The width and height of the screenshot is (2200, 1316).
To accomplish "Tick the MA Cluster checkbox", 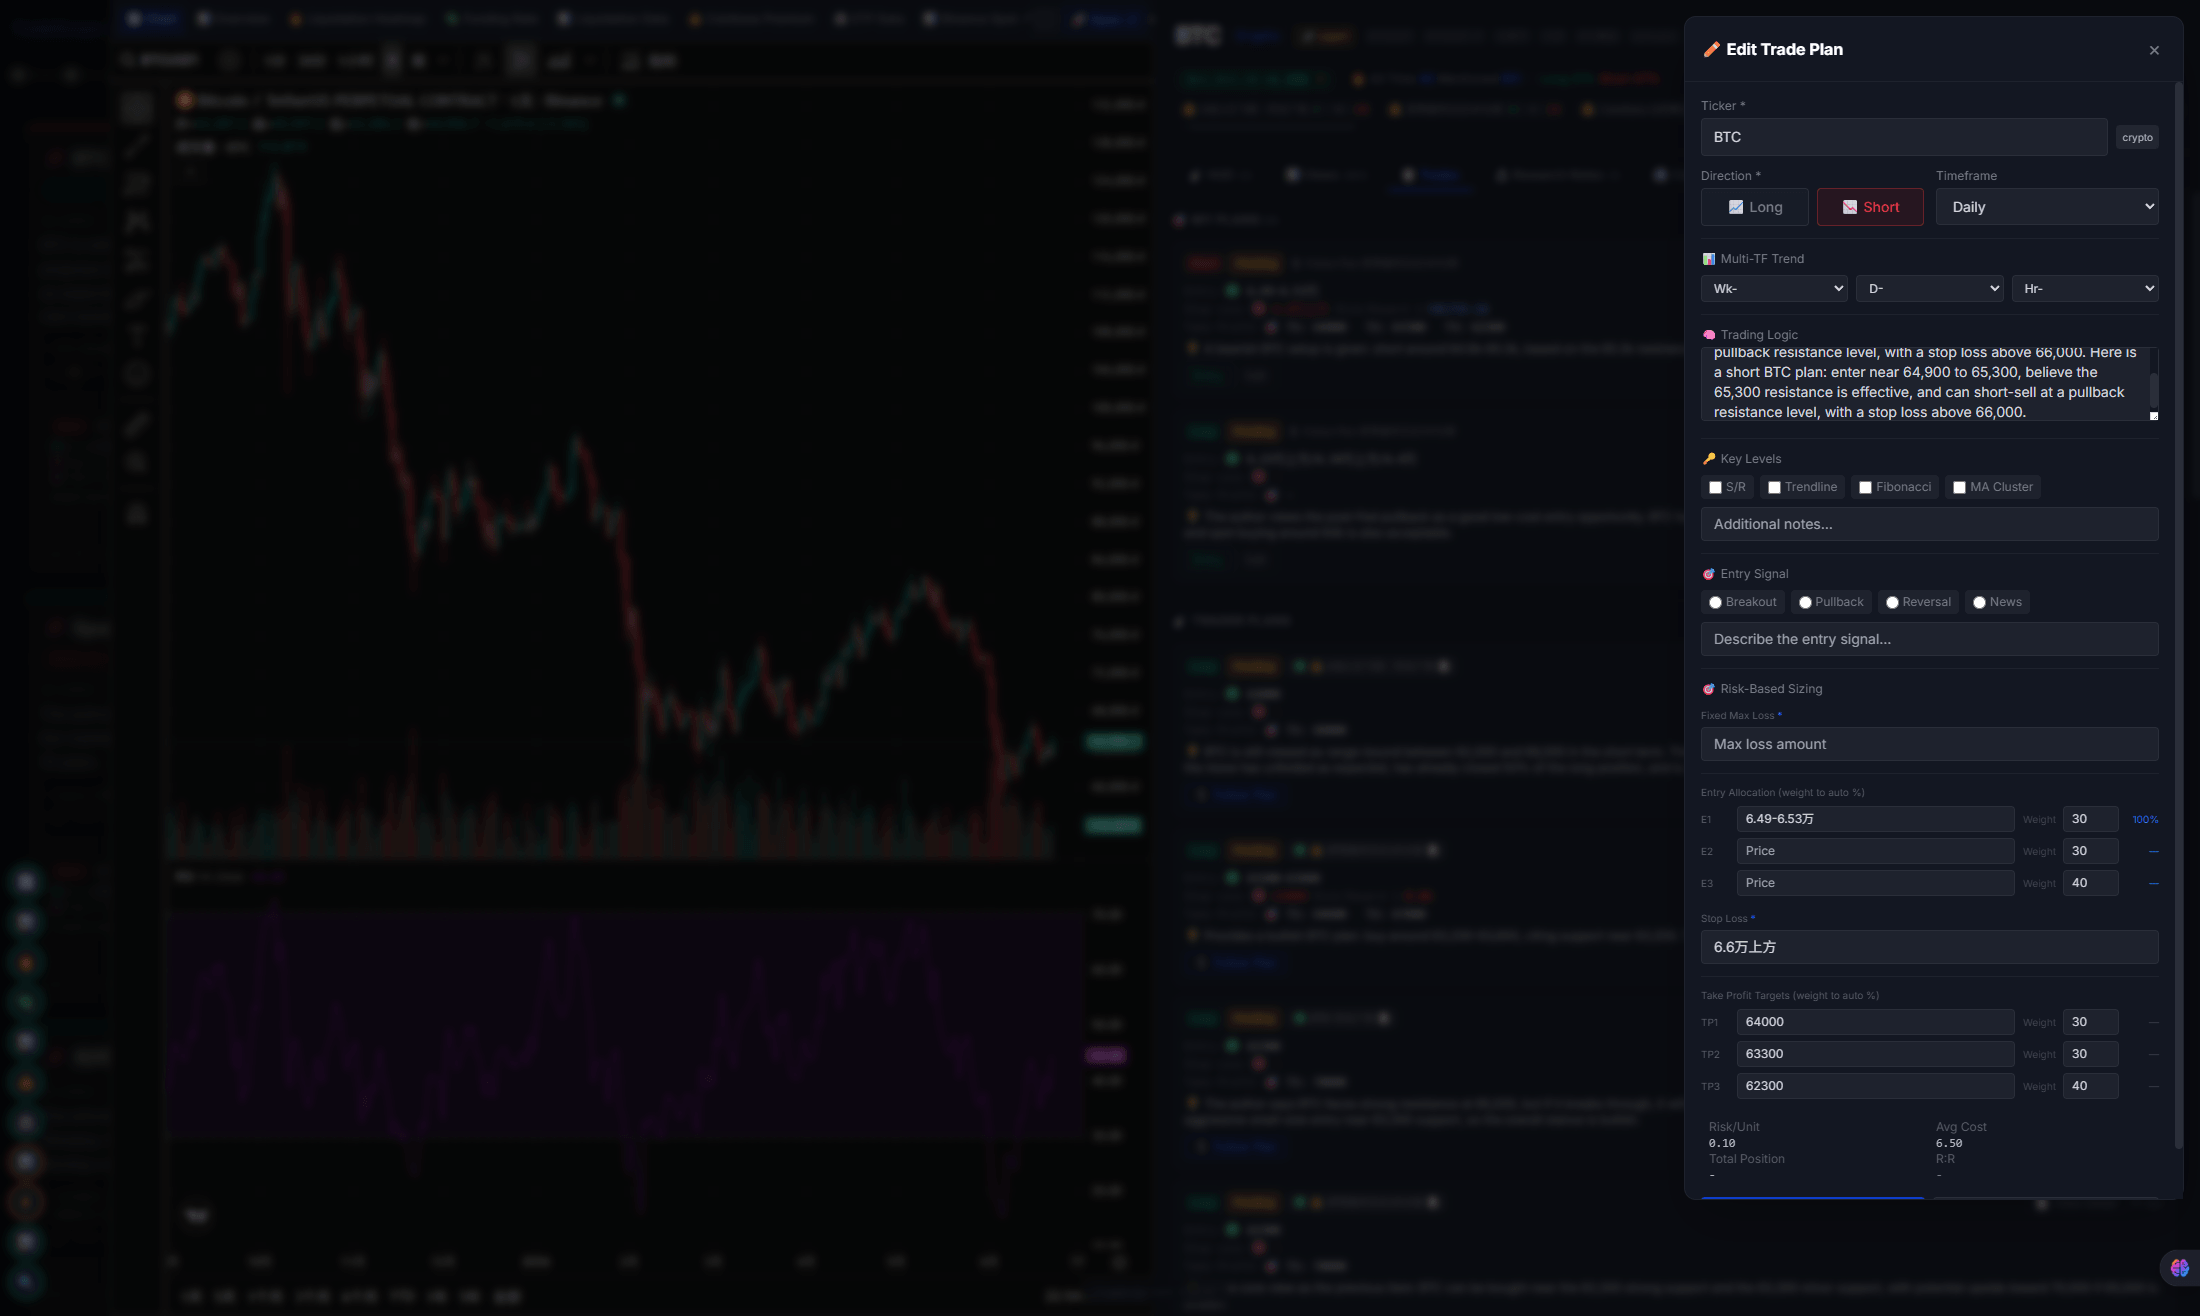I will click(1959, 488).
